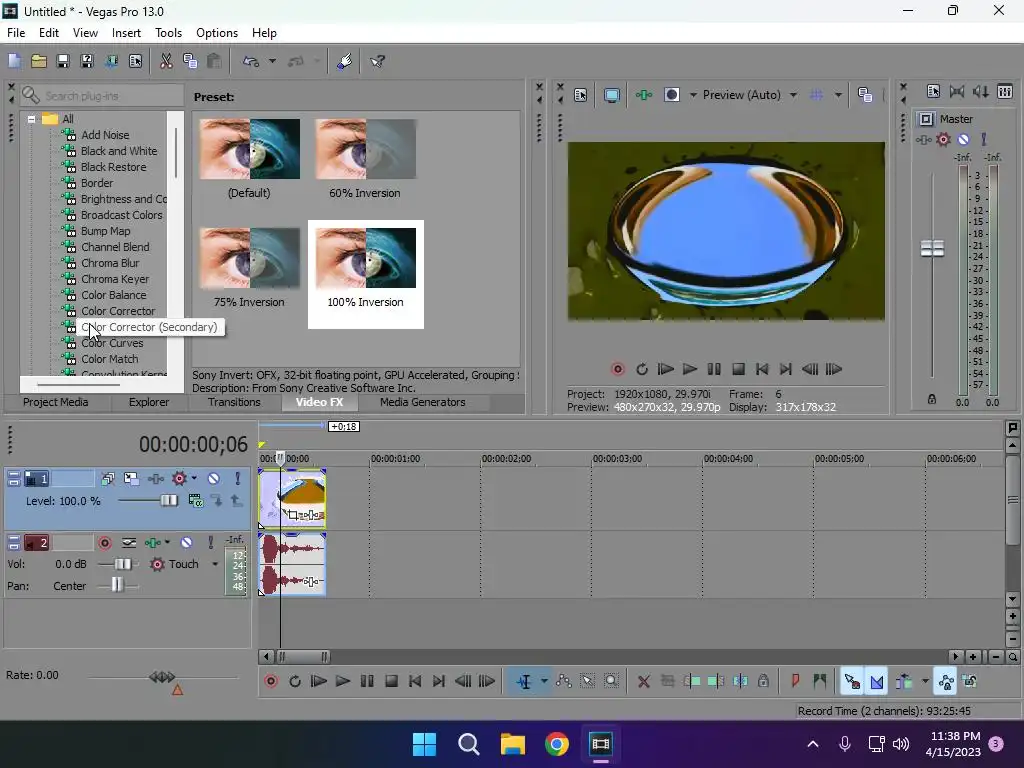Solo audio track 2 with exclamation icon
Image resolution: width=1024 pixels, height=768 pixels.
pyautogui.click(x=210, y=543)
